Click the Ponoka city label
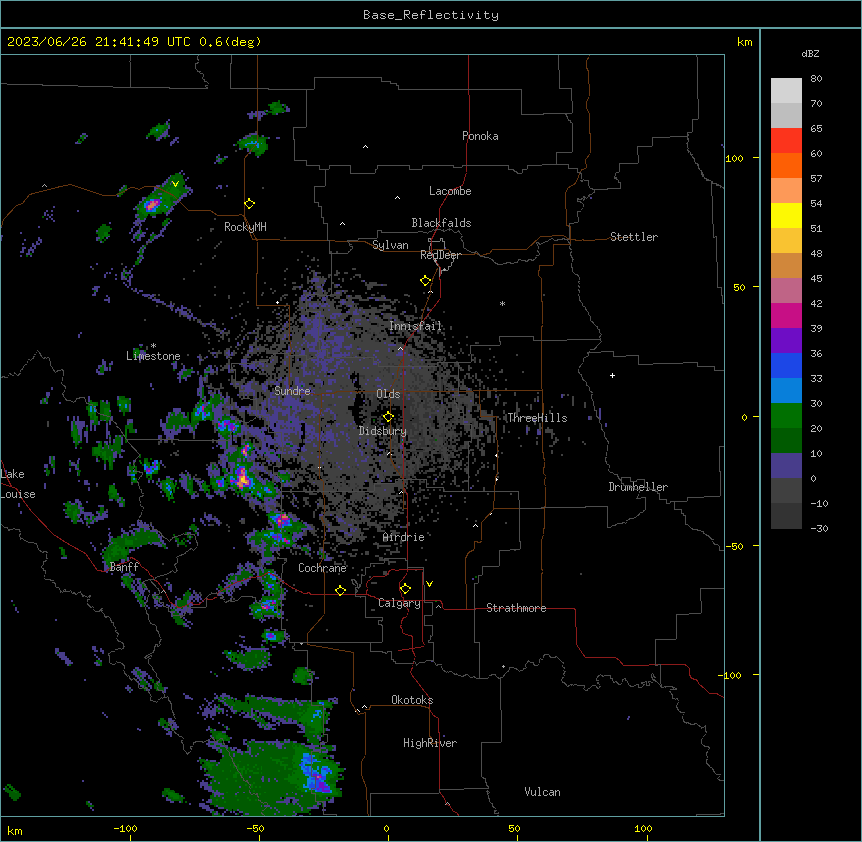The height and width of the screenshot is (842, 862). (x=480, y=136)
